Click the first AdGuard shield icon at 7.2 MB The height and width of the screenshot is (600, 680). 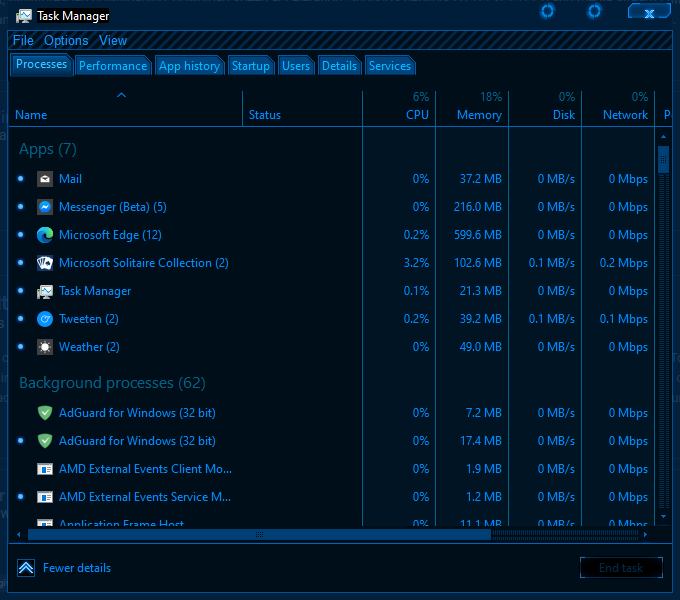(x=45, y=413)
